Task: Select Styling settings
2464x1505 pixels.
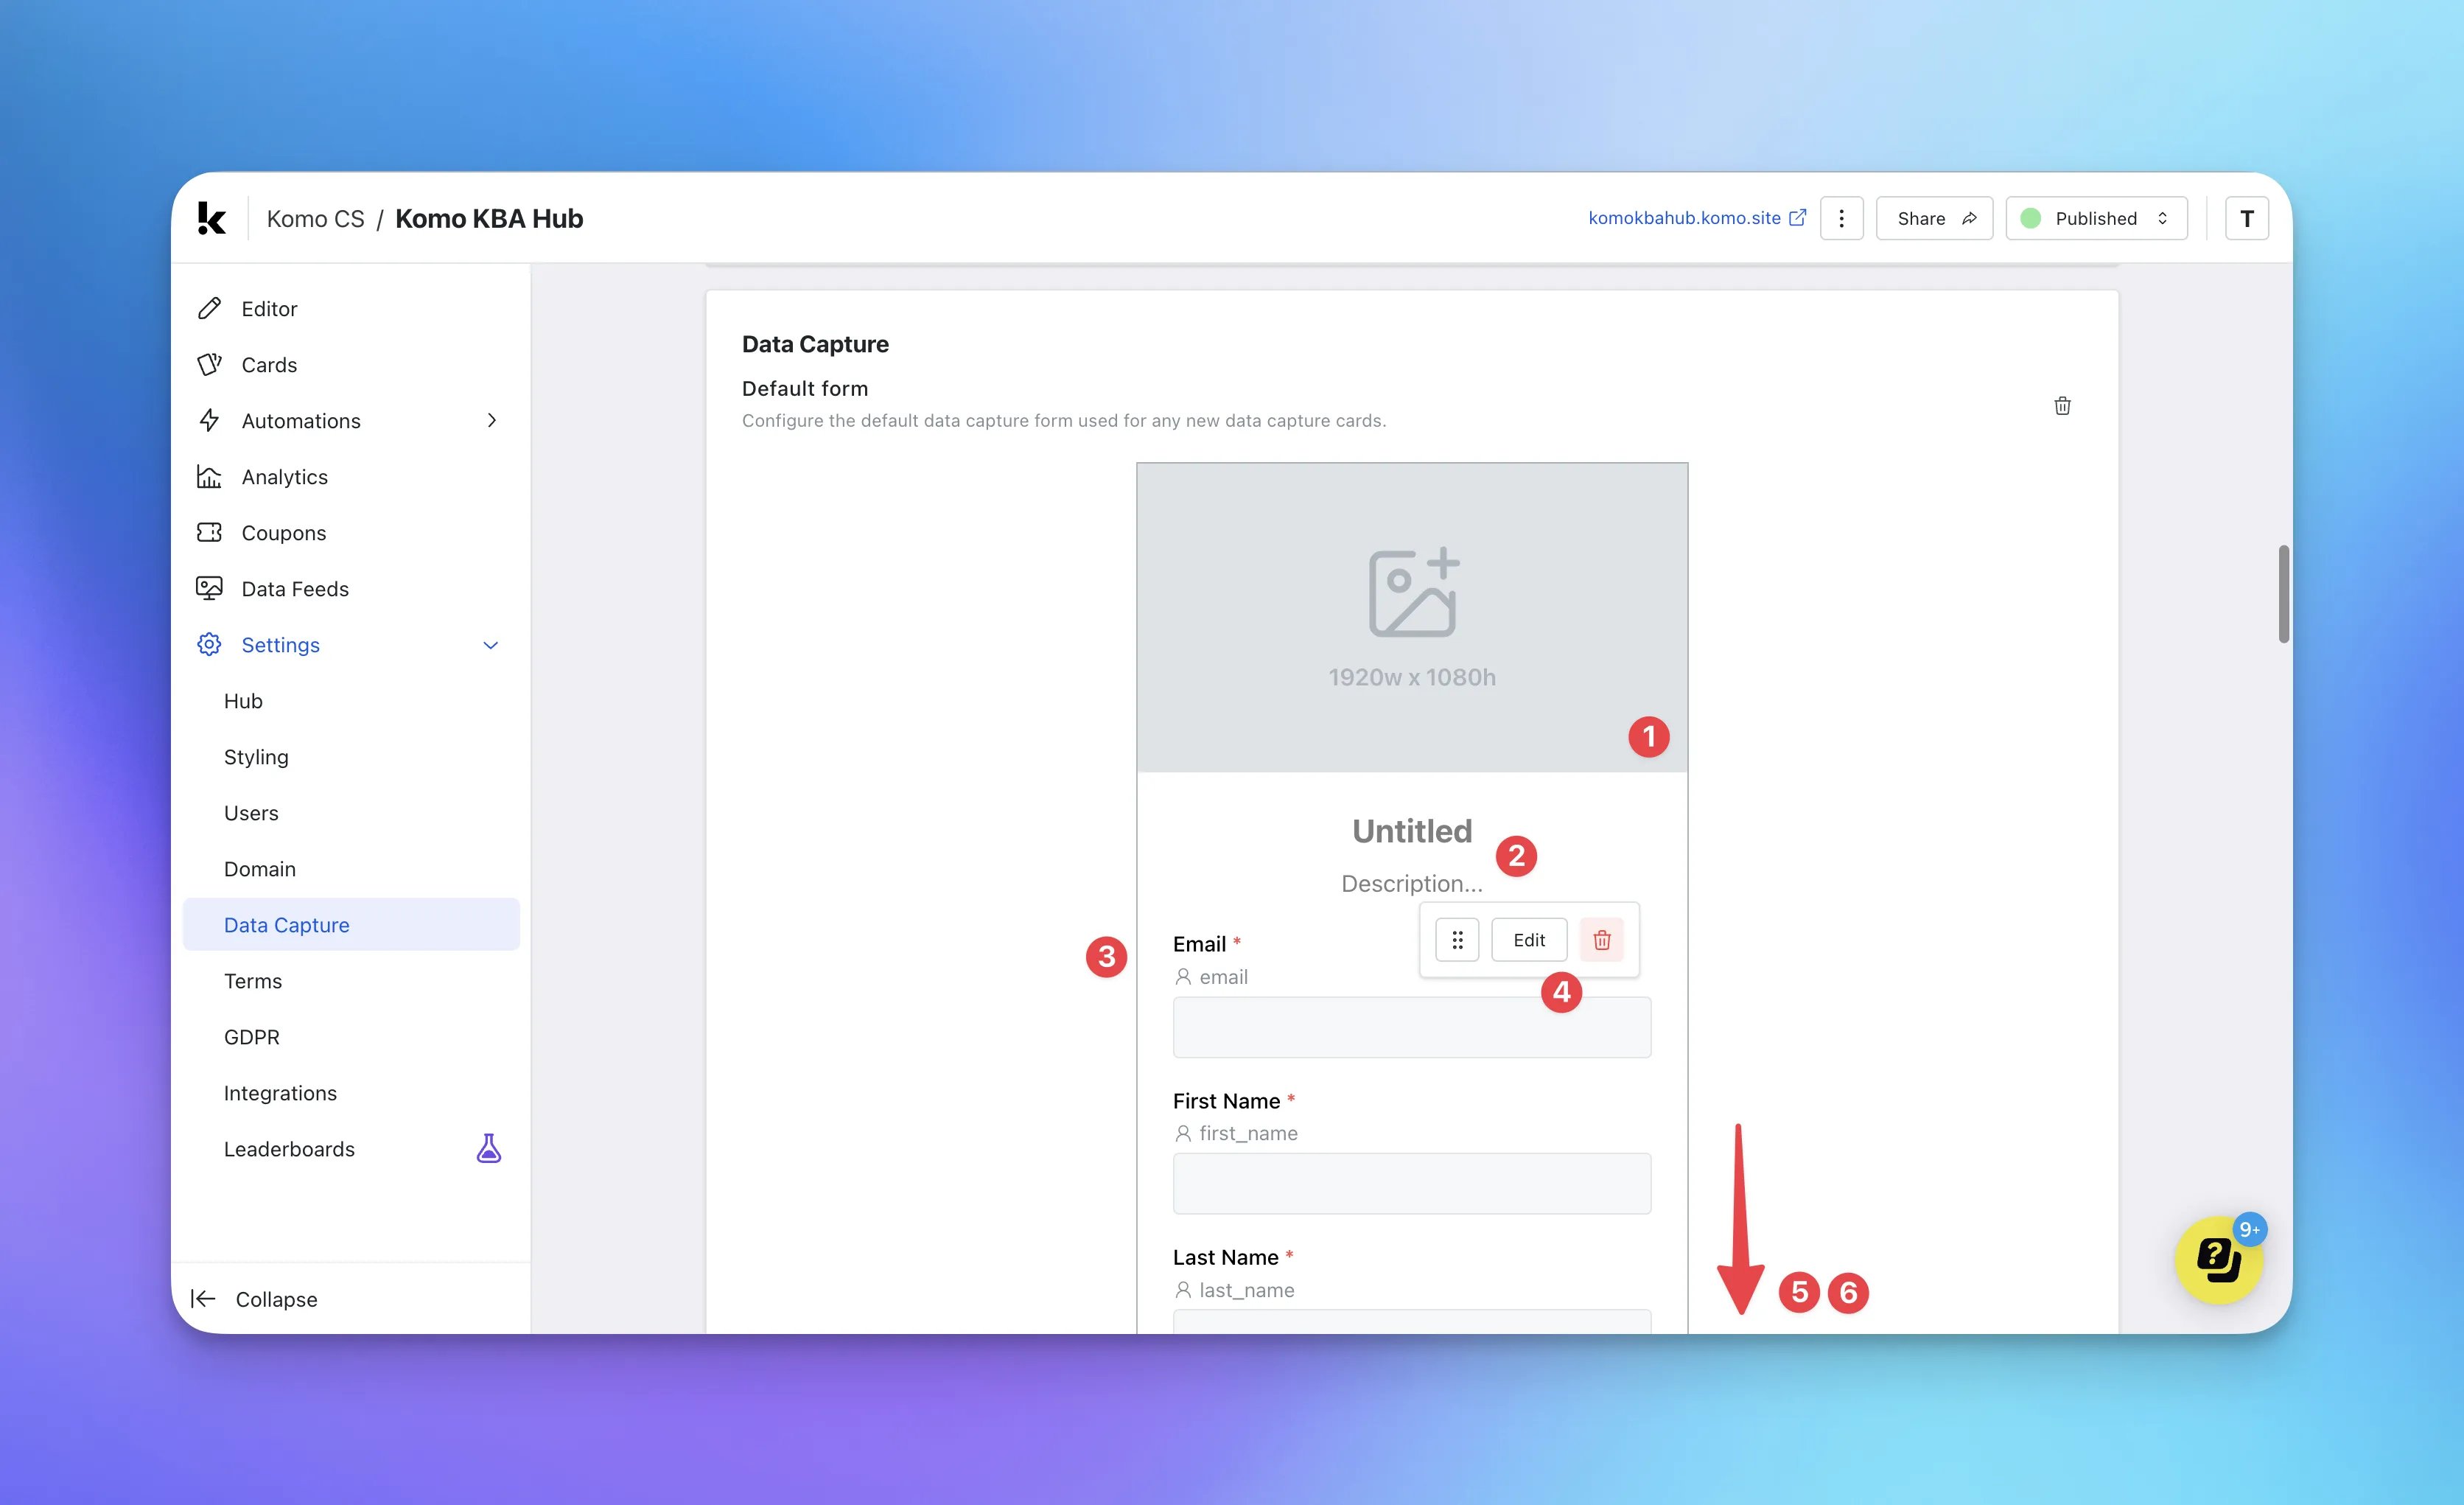Action: pyautogui.click(x=350, y=756)
